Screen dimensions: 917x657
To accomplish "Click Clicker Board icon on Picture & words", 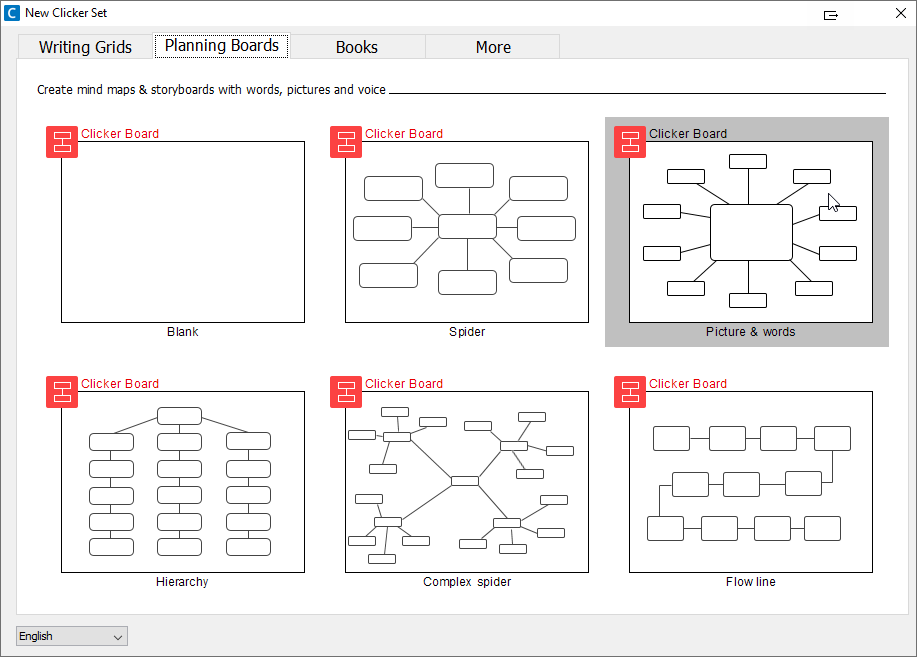I will click(630, 142).
